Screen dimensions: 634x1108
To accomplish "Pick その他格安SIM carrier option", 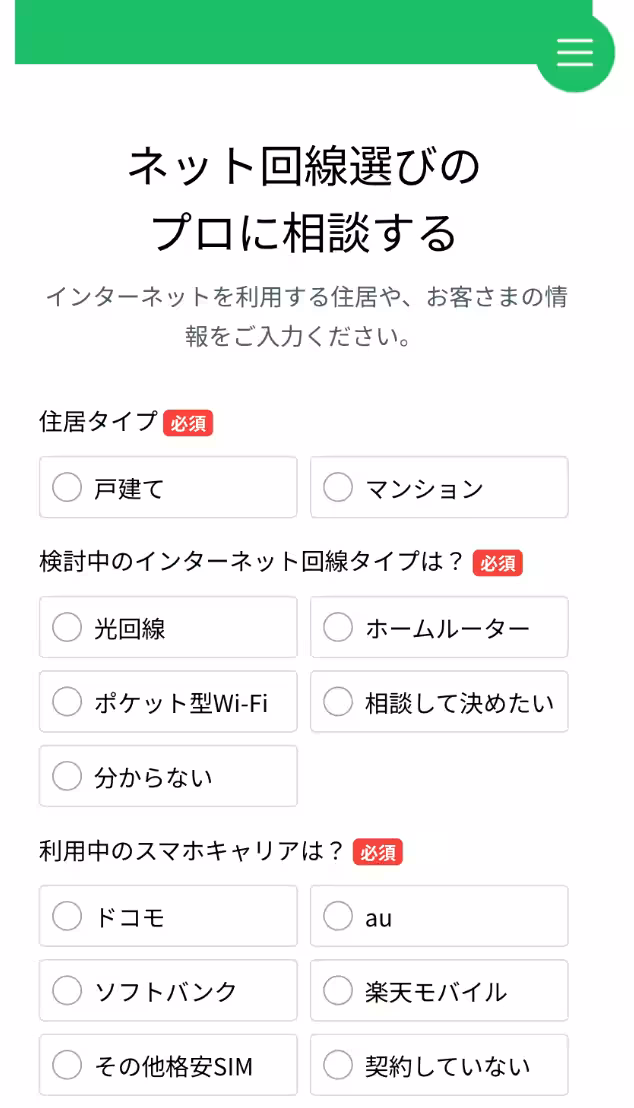I will [167, 1065].
